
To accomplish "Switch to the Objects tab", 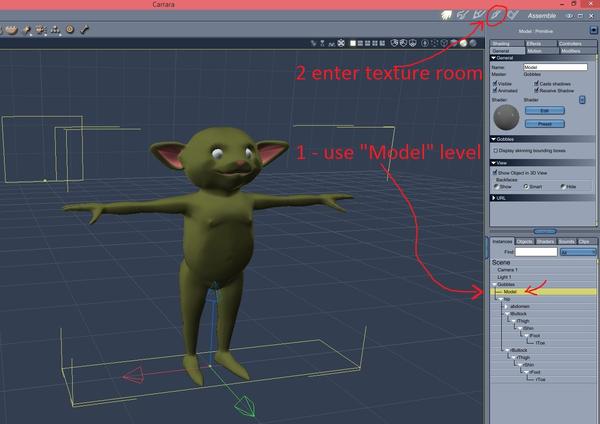I will tap(524, 241).
